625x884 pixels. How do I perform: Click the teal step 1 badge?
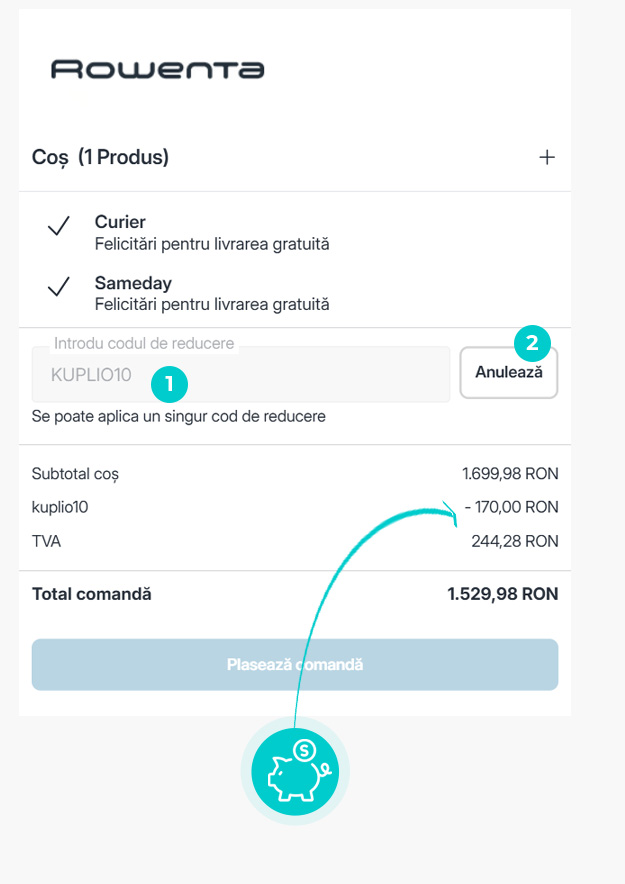tap(169, 383)
